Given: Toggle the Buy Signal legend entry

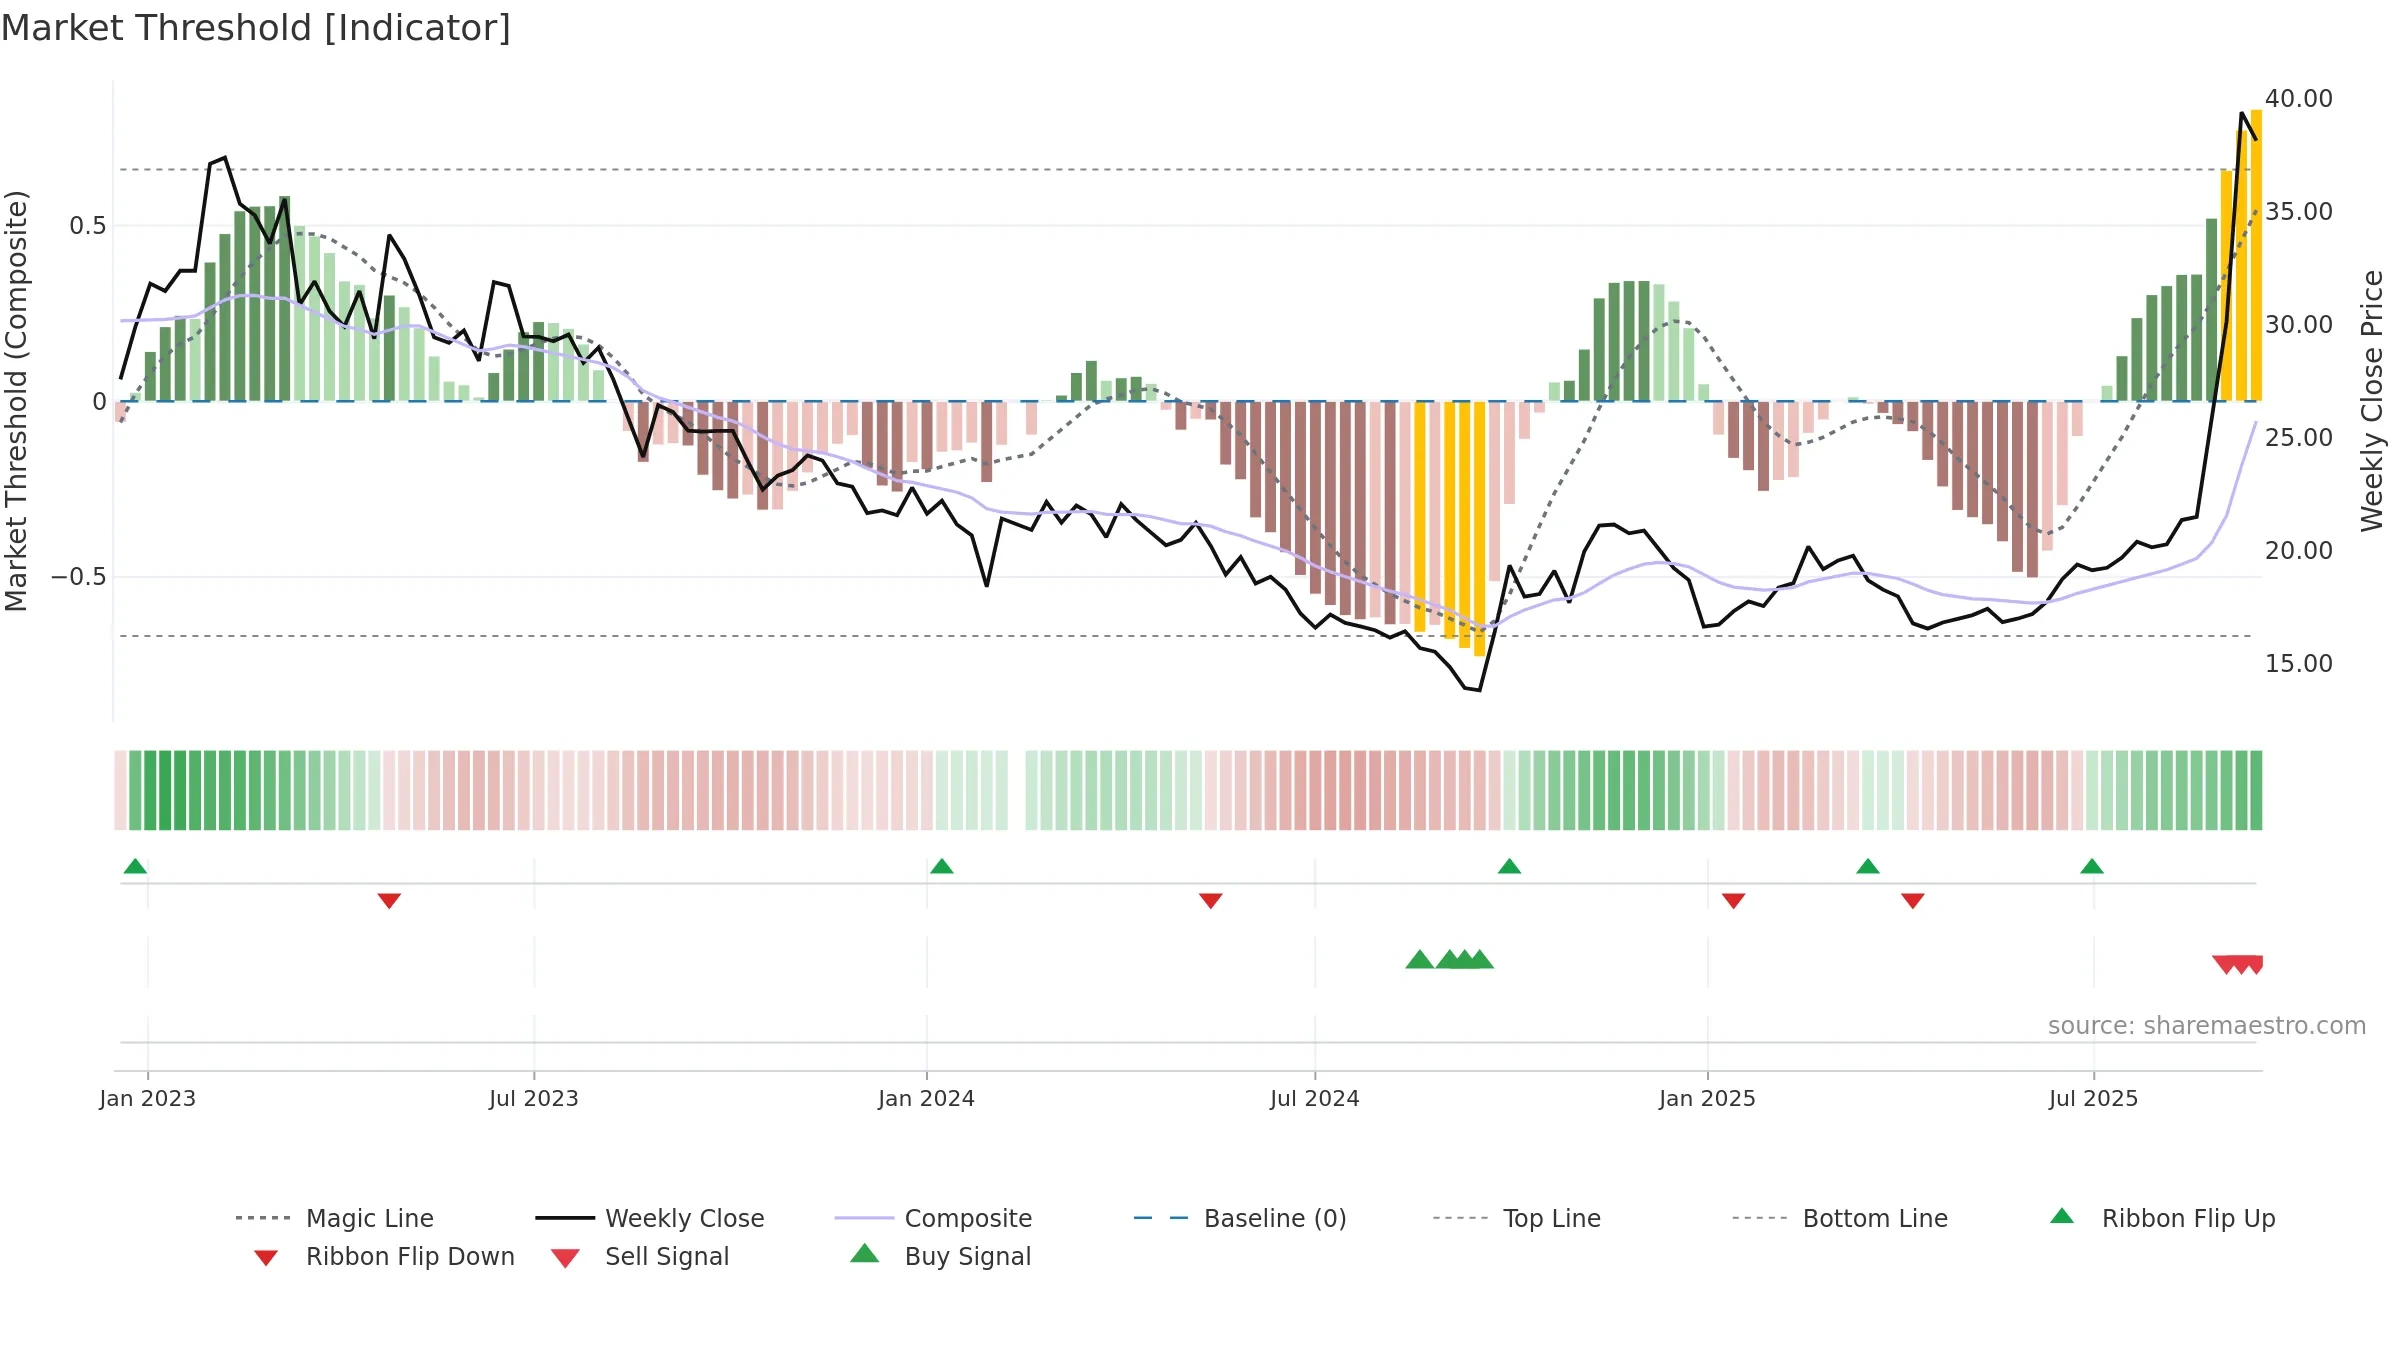Looking at the screenshot, I should [x=940, y=1256].
